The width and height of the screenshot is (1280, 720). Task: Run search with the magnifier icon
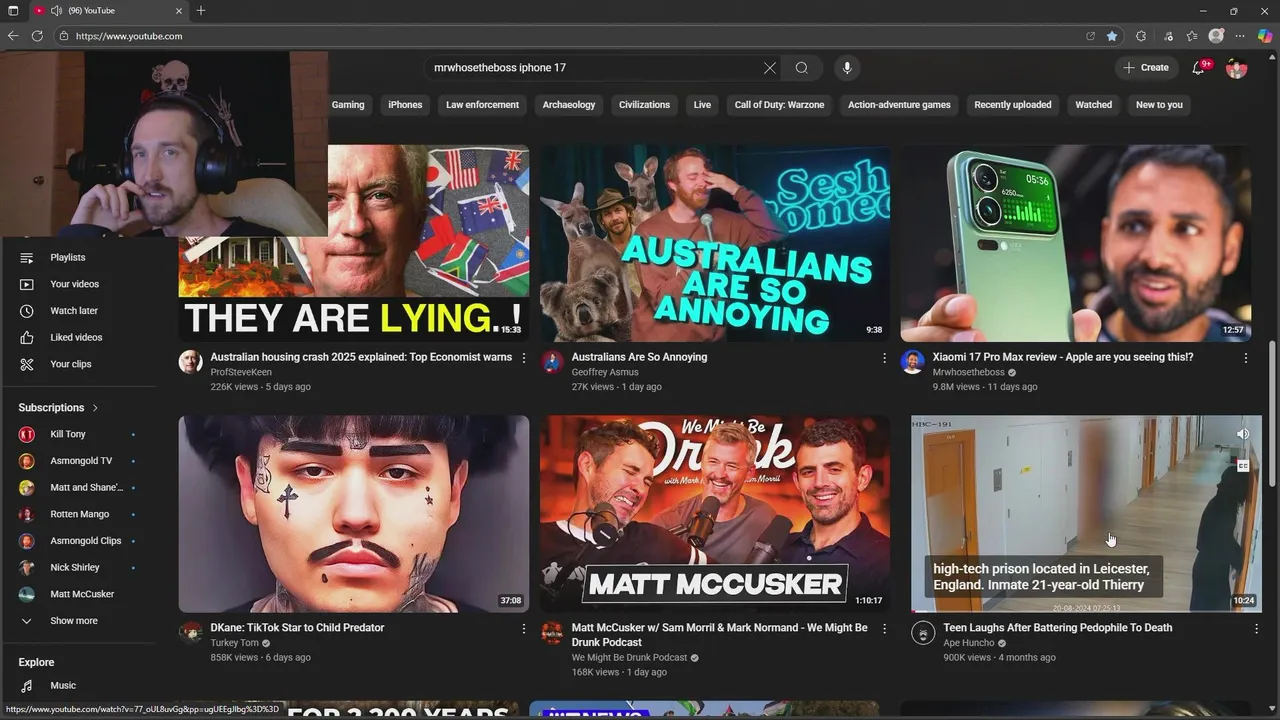801,68
